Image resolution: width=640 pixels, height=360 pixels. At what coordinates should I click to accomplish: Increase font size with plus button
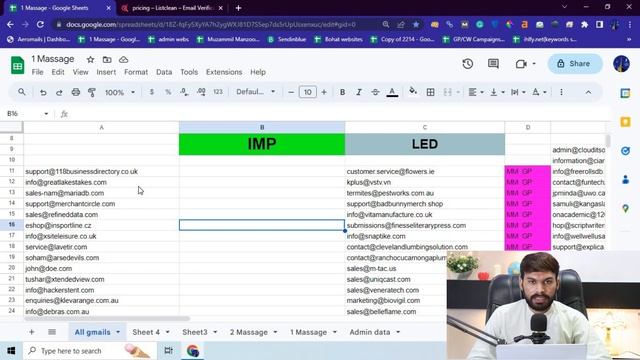point(324,92)
